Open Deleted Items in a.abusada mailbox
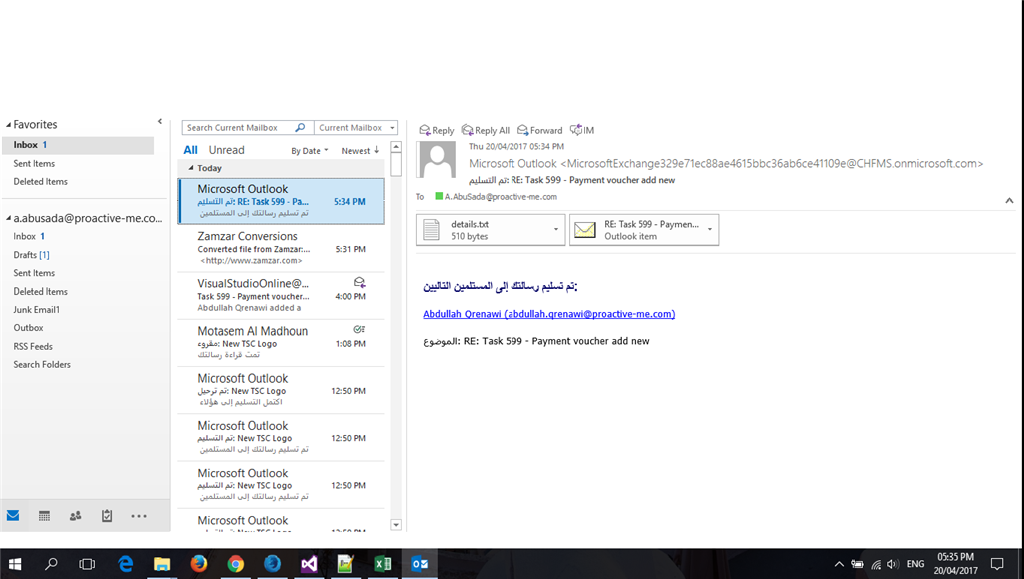This screenshot has height=579, width=1024. [40, 292]
